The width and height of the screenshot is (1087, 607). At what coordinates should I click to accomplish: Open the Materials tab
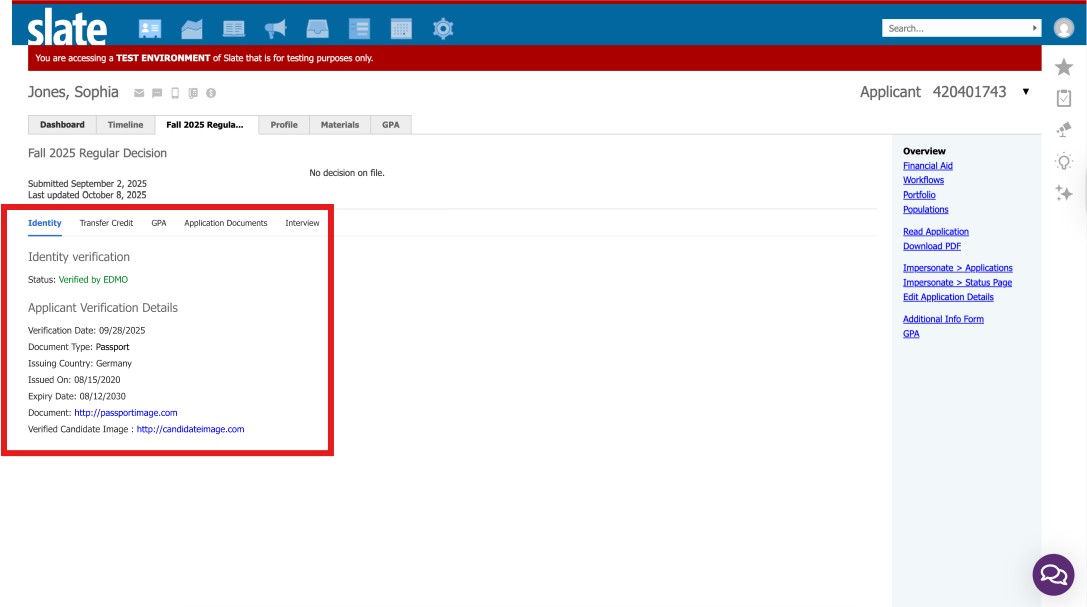pos(340,125)
